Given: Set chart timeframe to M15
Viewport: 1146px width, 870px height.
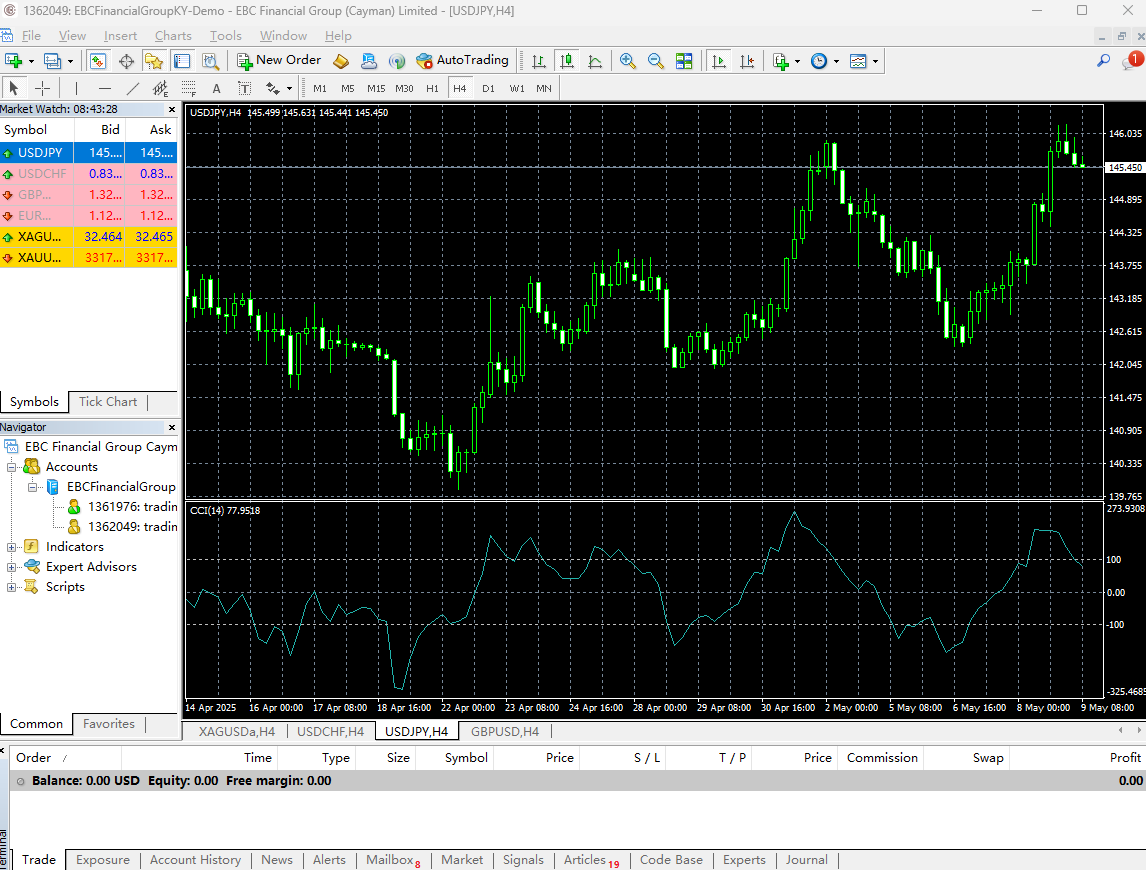Looking at the screenshot, I should tap(376, 88).
